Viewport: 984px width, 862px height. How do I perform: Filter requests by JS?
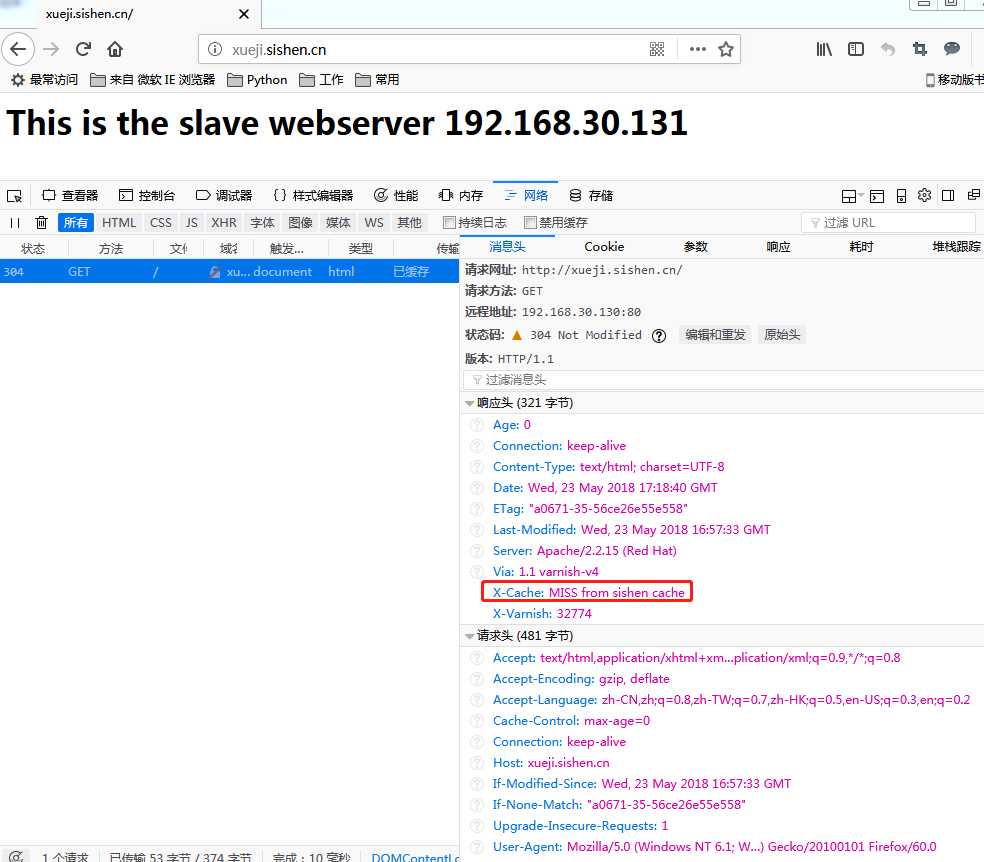[x=191, y=223]
